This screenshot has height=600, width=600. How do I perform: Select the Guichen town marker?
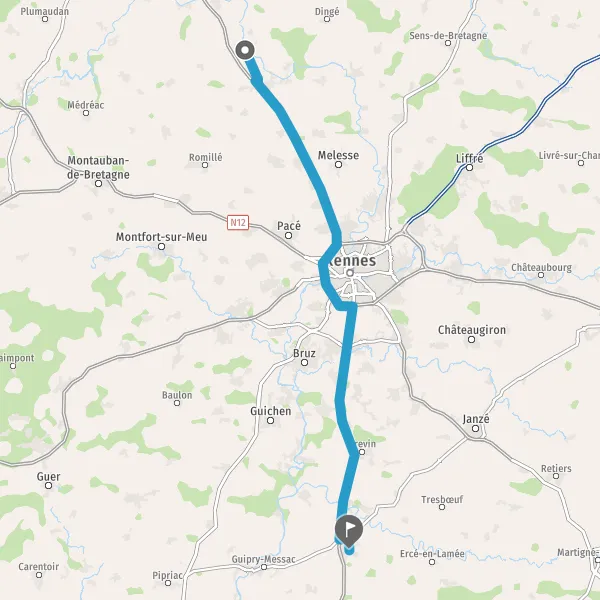pos(271,421)
